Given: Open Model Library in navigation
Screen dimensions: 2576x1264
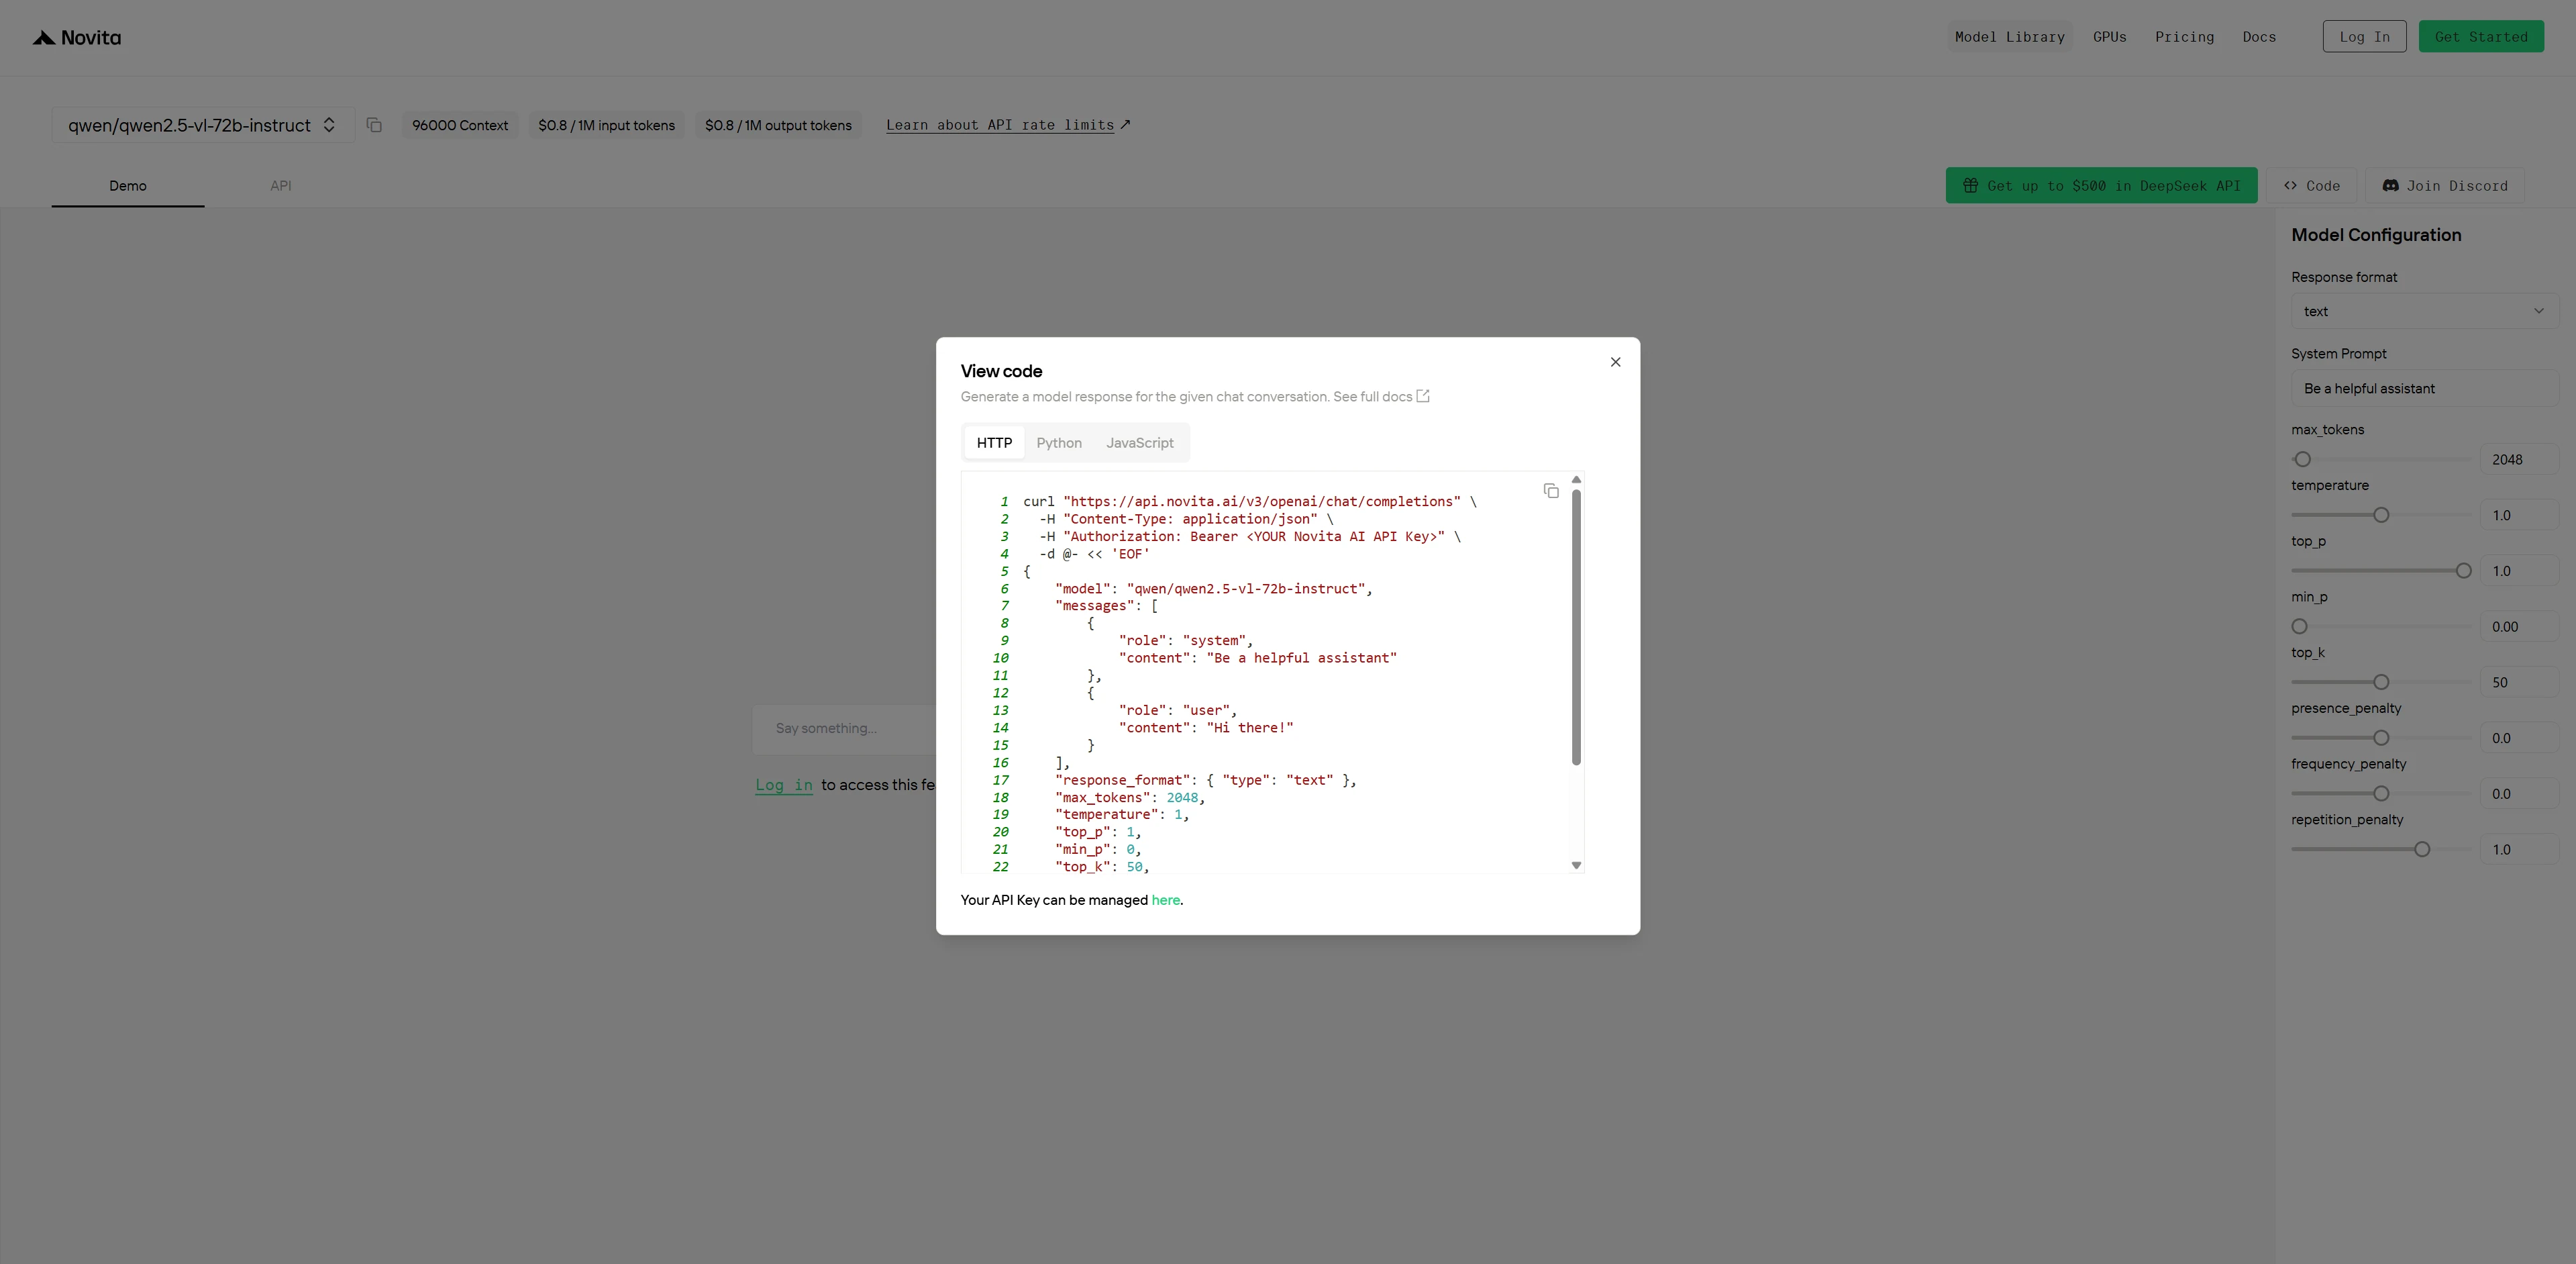Looking at the screenshot, I should point(2010,37).
